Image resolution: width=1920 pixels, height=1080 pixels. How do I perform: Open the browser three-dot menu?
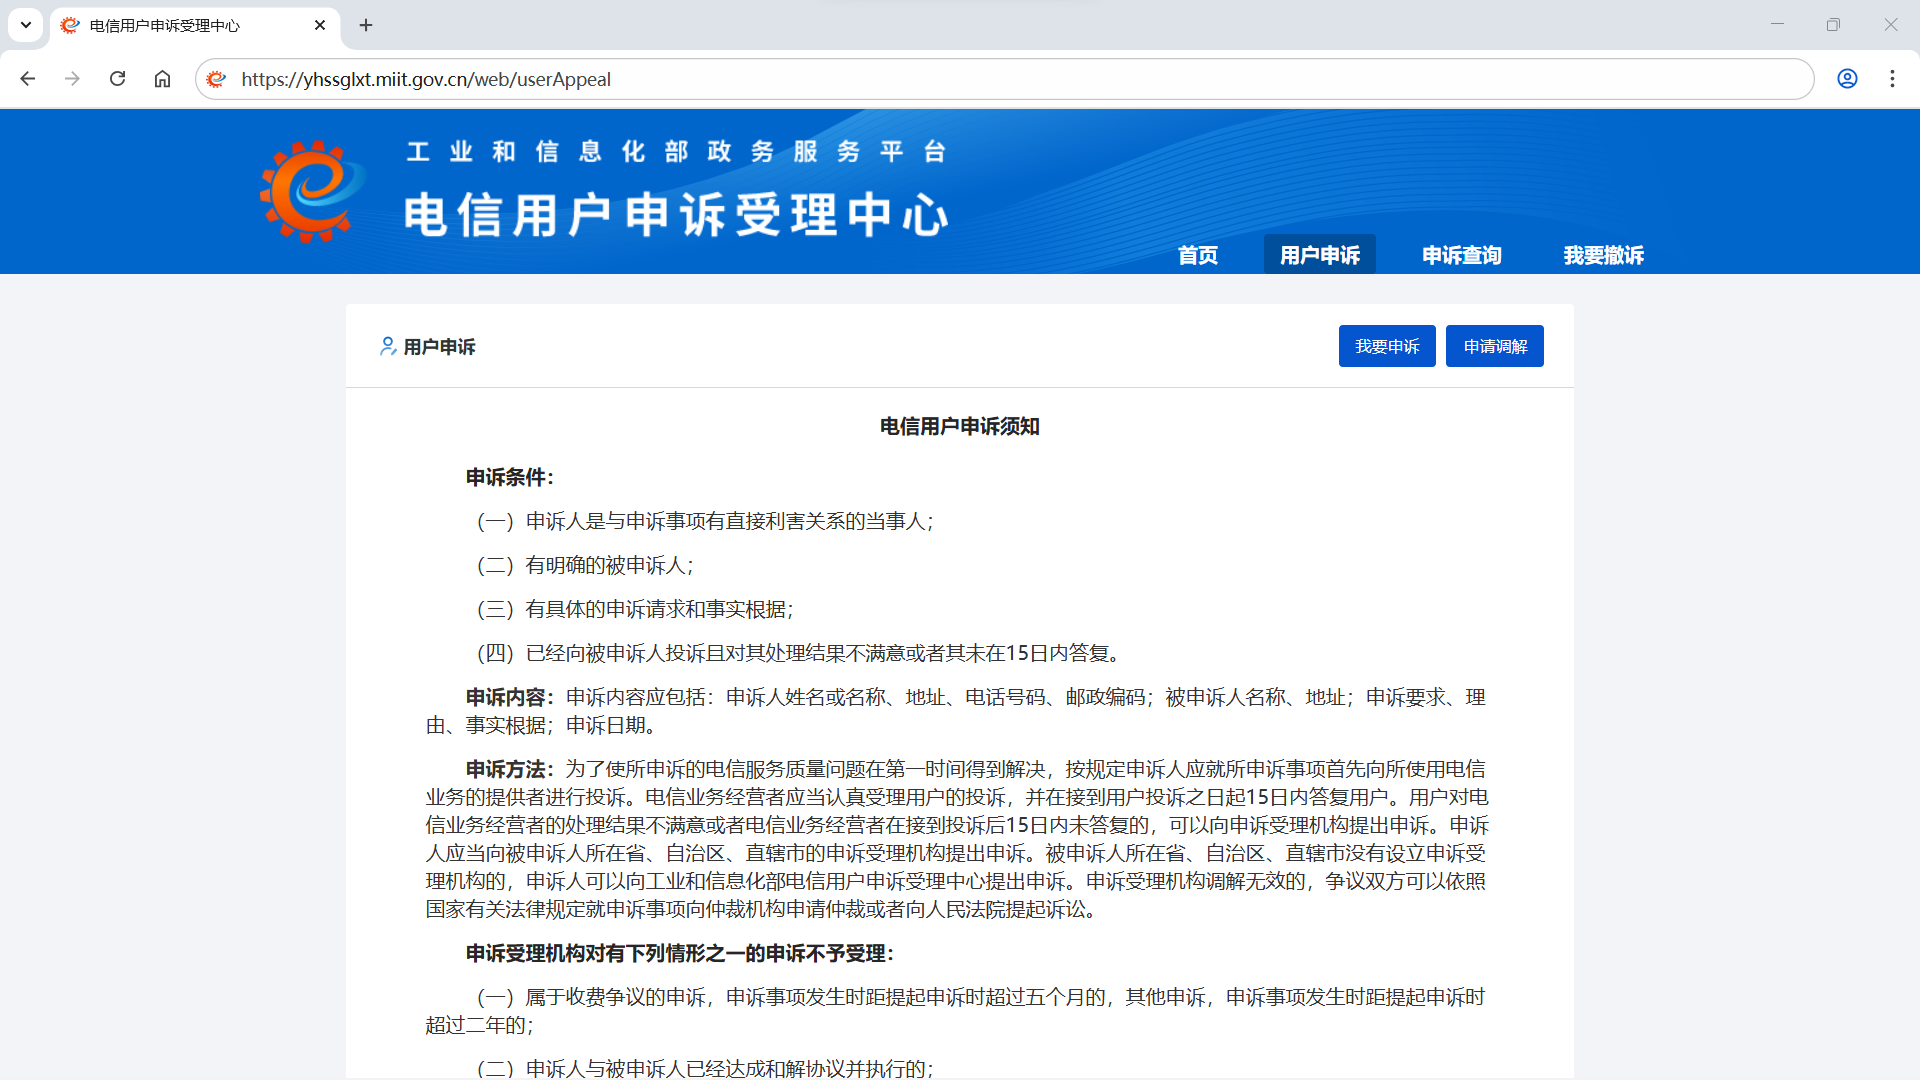(1892, 79)
